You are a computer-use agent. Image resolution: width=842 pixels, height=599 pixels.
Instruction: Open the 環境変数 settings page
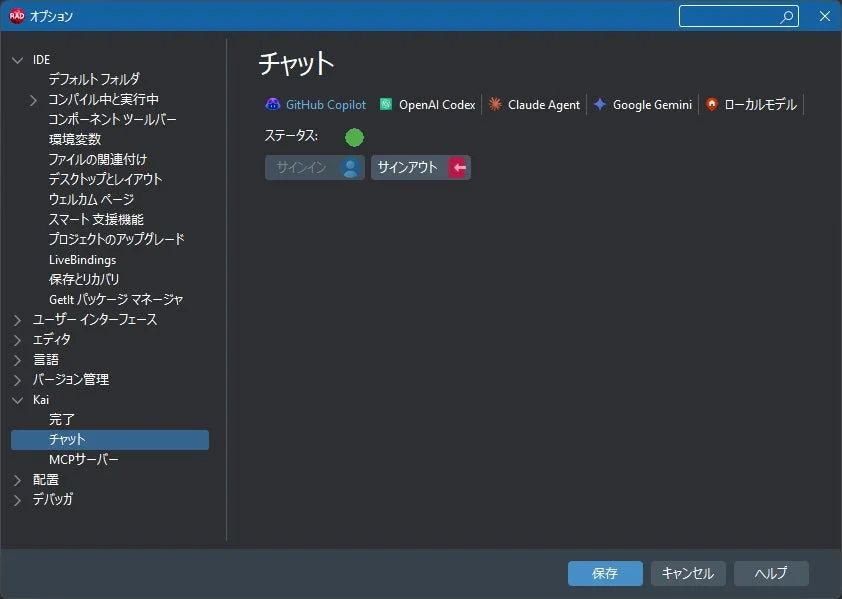tap(75, 140)
